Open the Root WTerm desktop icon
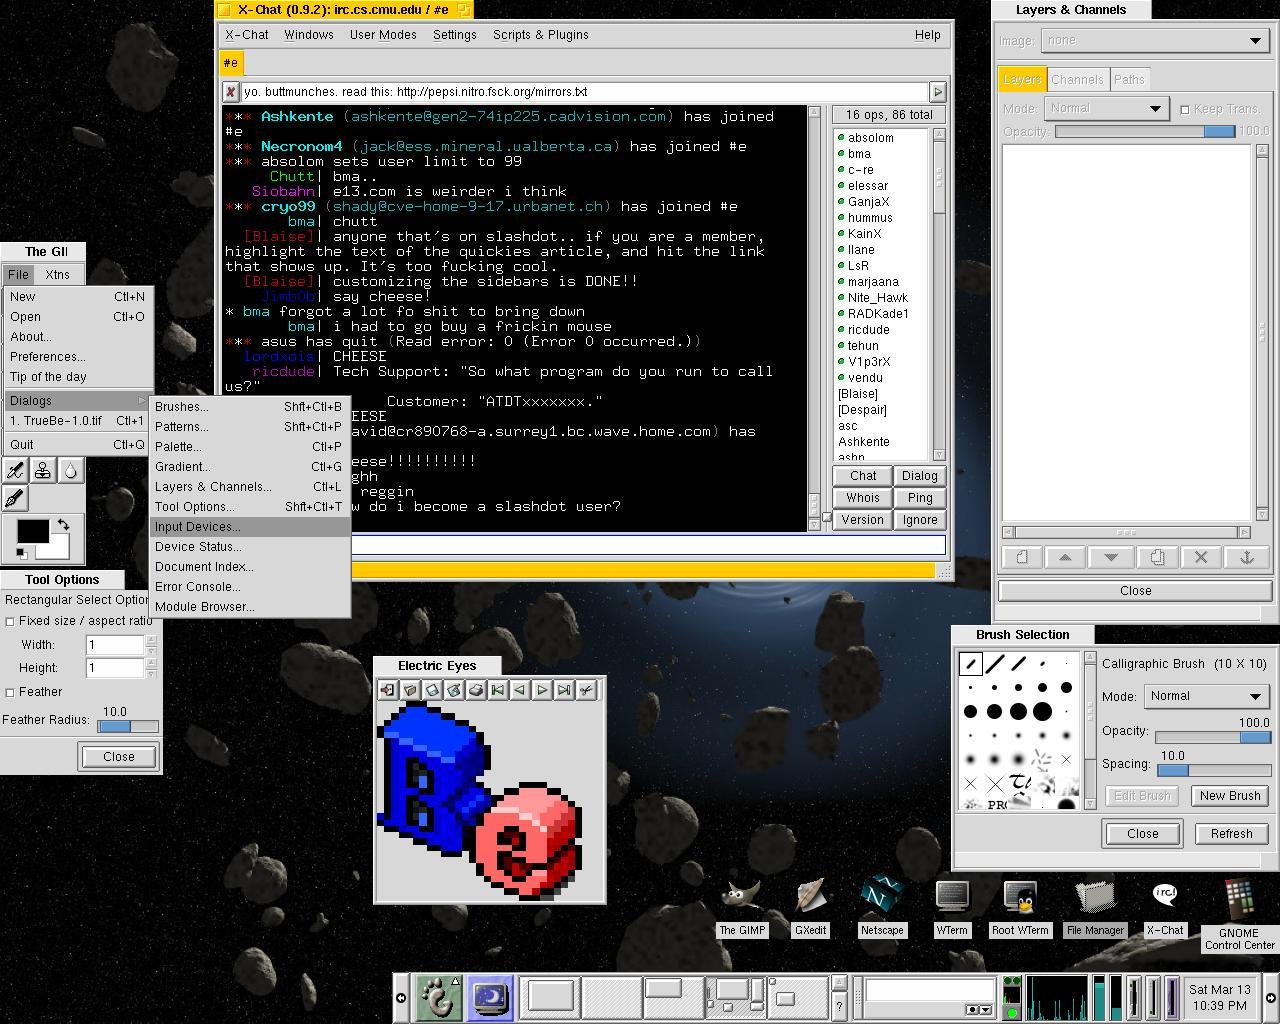This screenshot has height=1024, width=1280. click(1020, 908)
